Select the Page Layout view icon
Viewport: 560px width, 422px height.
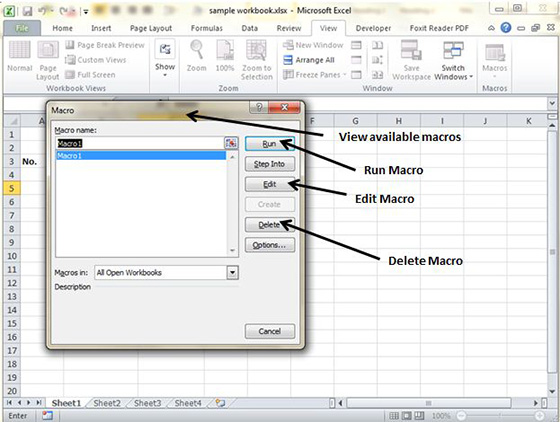pyautogui.click(x=48, y=60)
